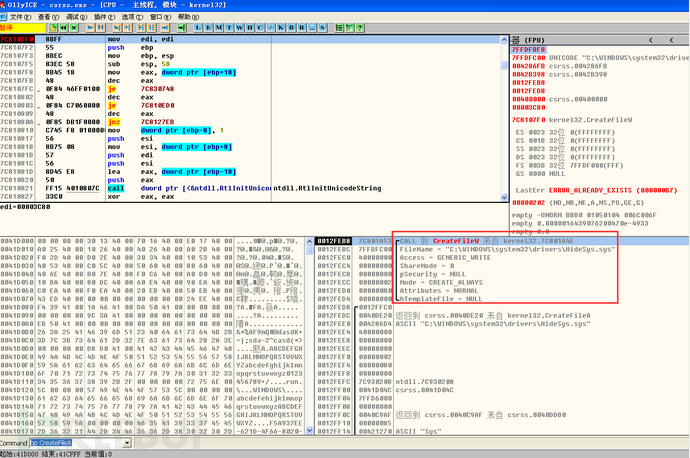Screen dimensions: 690x458
Task: Show References window via R button
Action: point(302,28)
